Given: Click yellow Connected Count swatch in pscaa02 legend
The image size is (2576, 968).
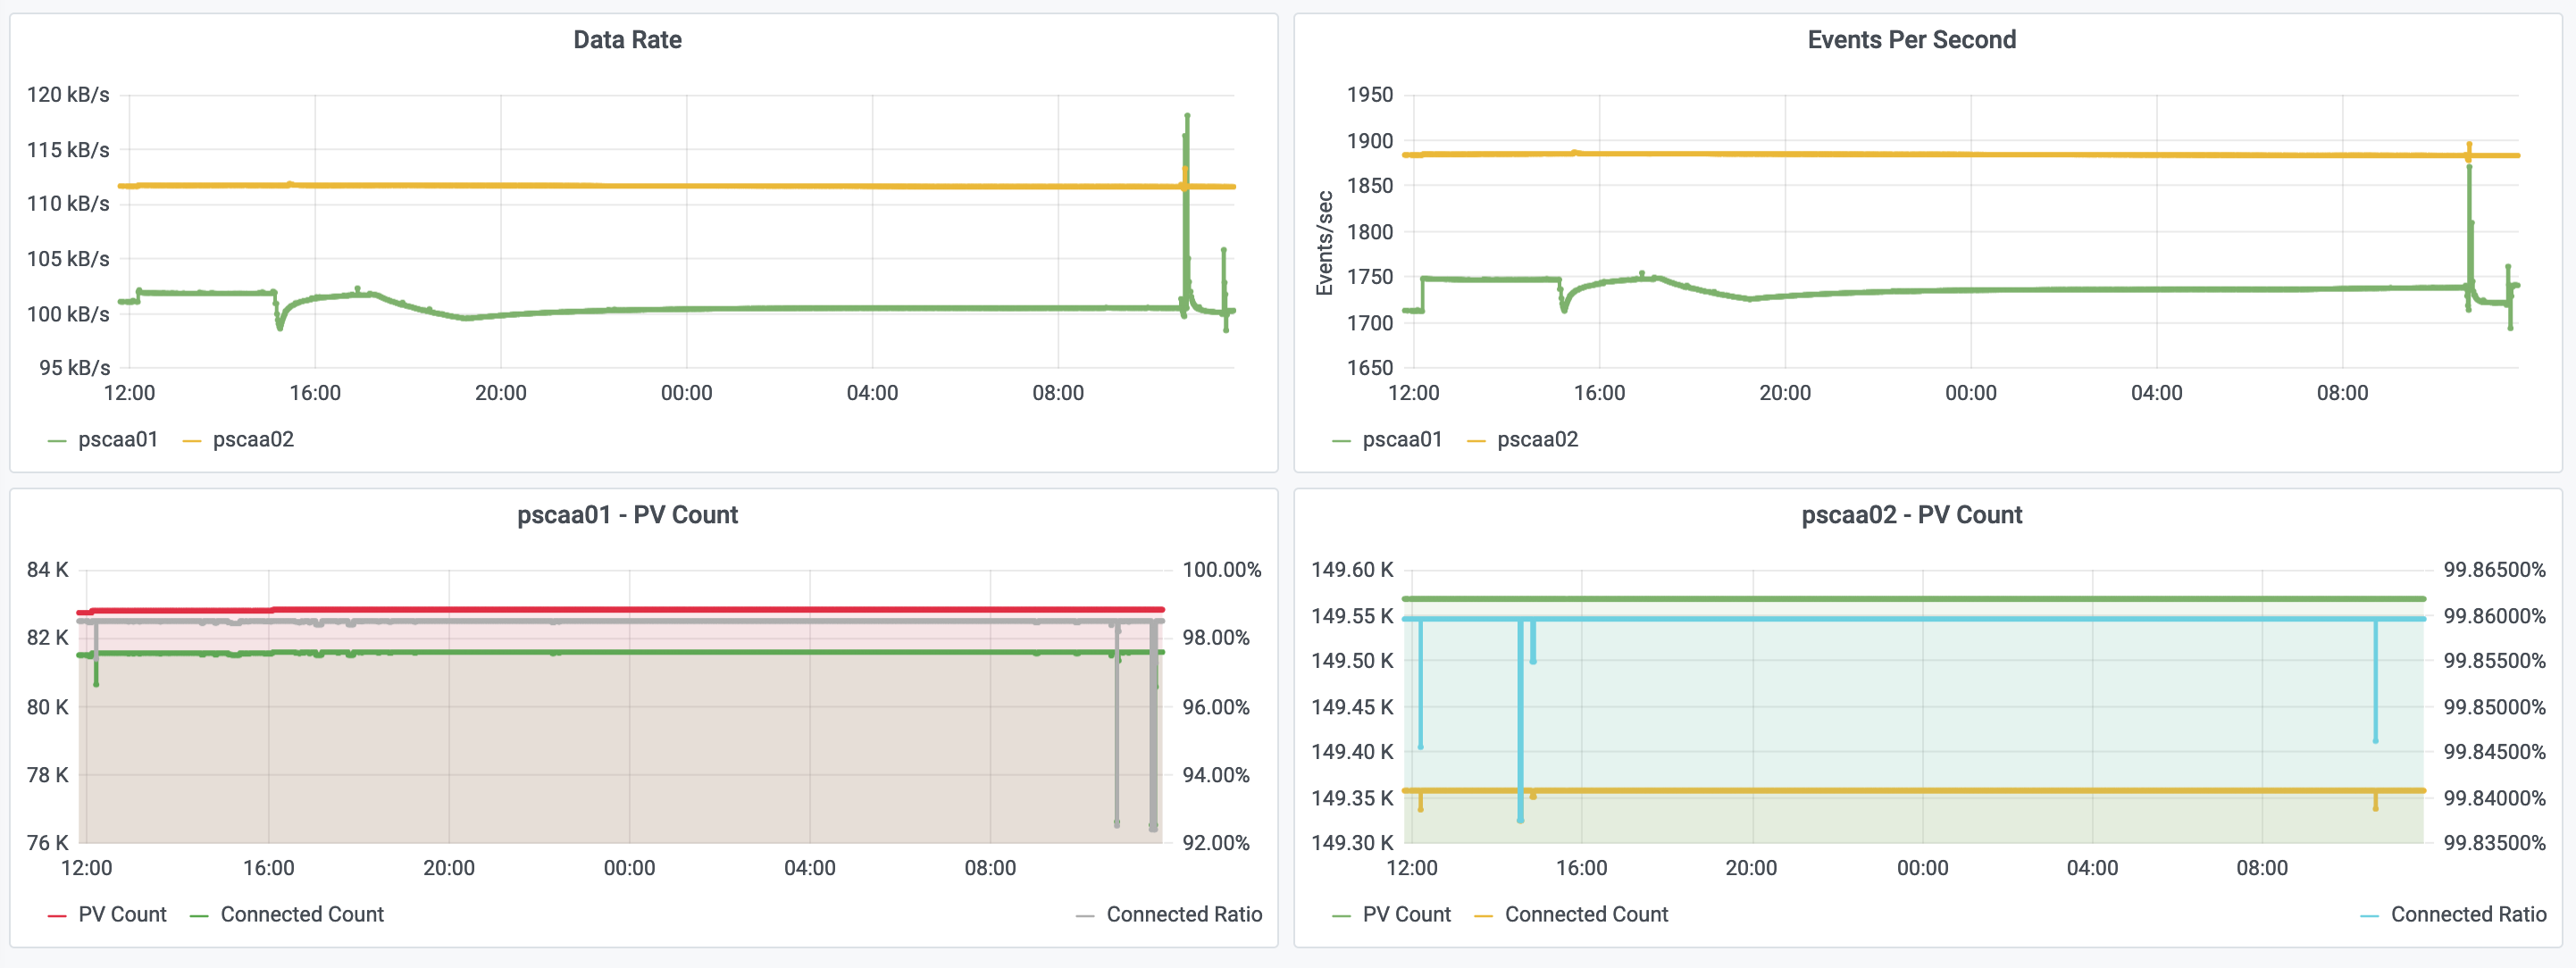Looking at the screenshot, I should [1483, 916].
